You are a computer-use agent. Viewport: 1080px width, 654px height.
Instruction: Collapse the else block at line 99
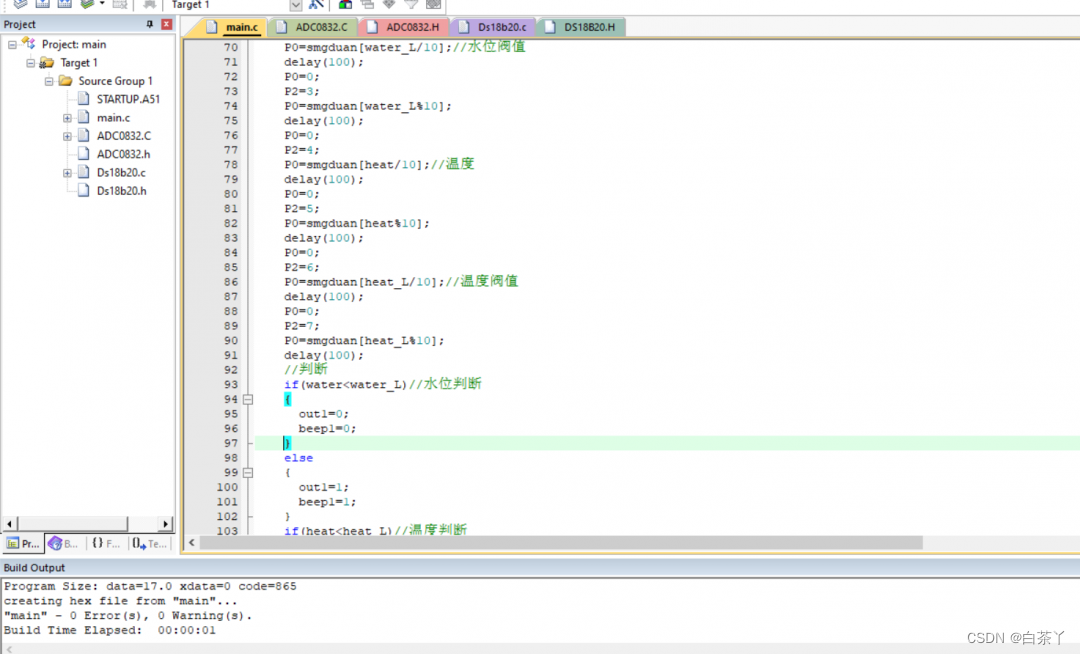point(248,472)
